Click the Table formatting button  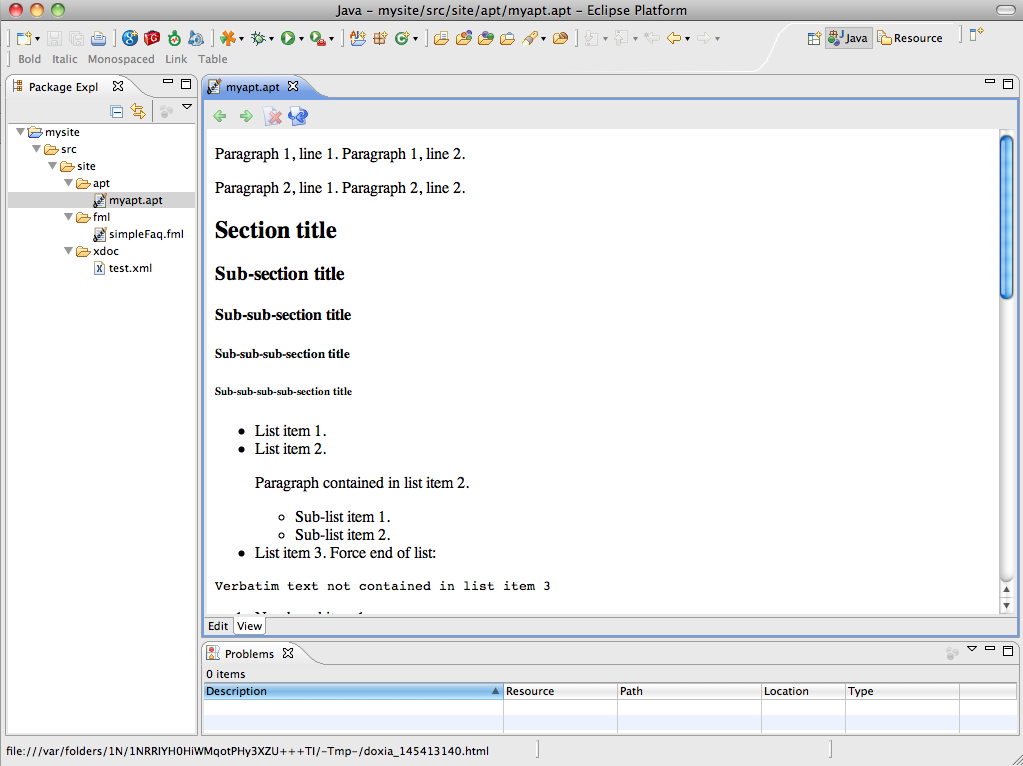pos(213,59)
